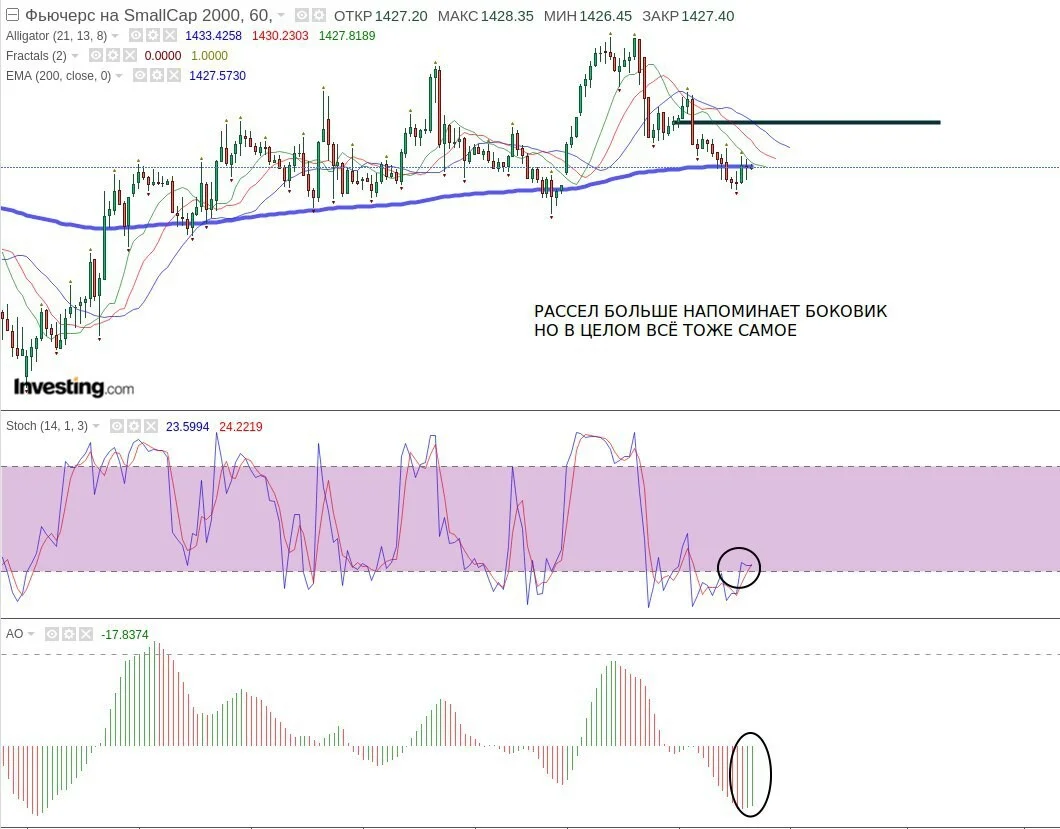Hide the Stoch indicator with its eye icon
The width and height of the screenshot is (1060, 829).
[x=117, y=426]
